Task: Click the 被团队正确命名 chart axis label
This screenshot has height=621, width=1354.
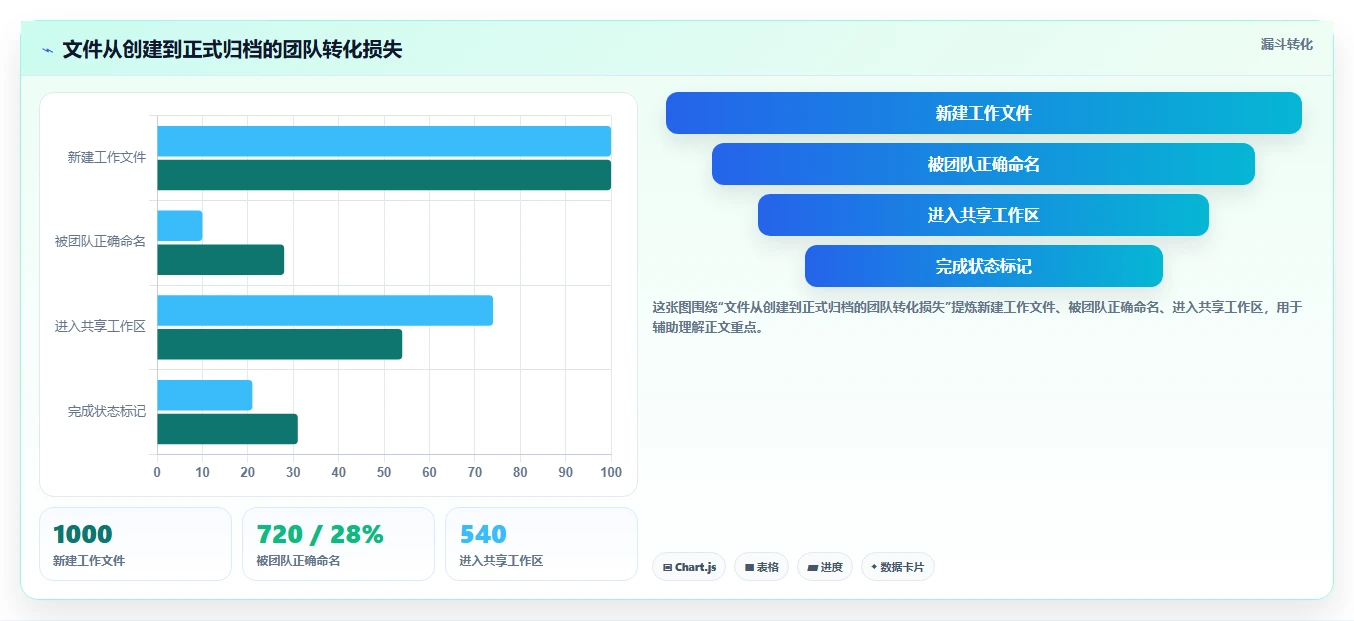Action: coord(100,242)
